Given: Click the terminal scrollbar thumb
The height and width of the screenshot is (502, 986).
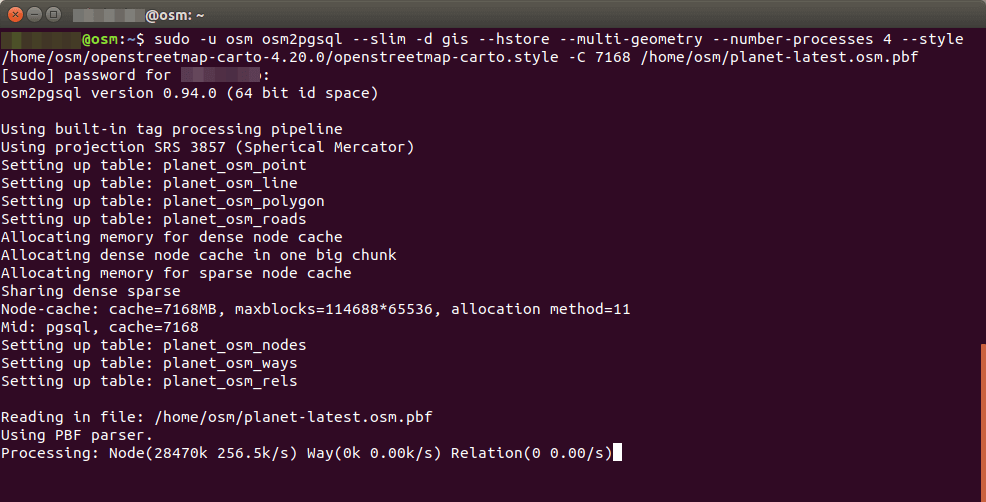Looking at the screenshot, I should click(982, 420).
